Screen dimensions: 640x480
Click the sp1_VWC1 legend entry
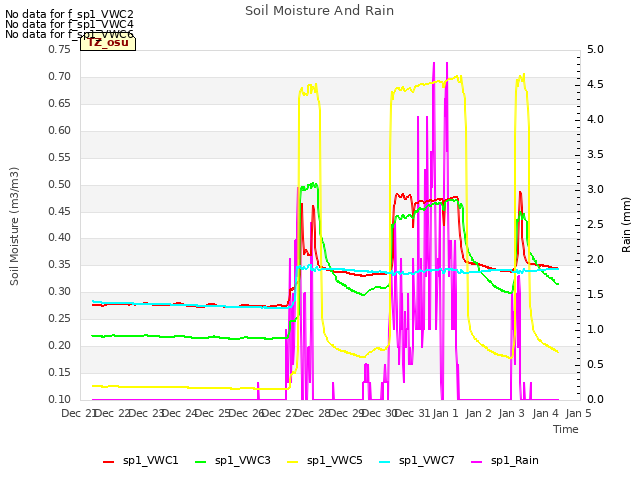(140, 461)
